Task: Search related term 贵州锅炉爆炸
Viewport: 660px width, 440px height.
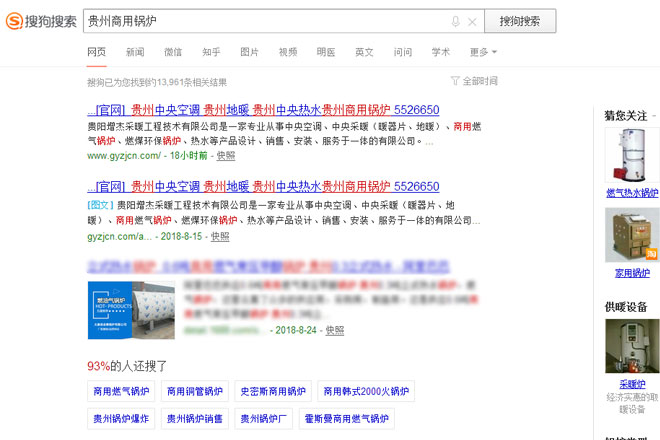Action: point(121,419)
